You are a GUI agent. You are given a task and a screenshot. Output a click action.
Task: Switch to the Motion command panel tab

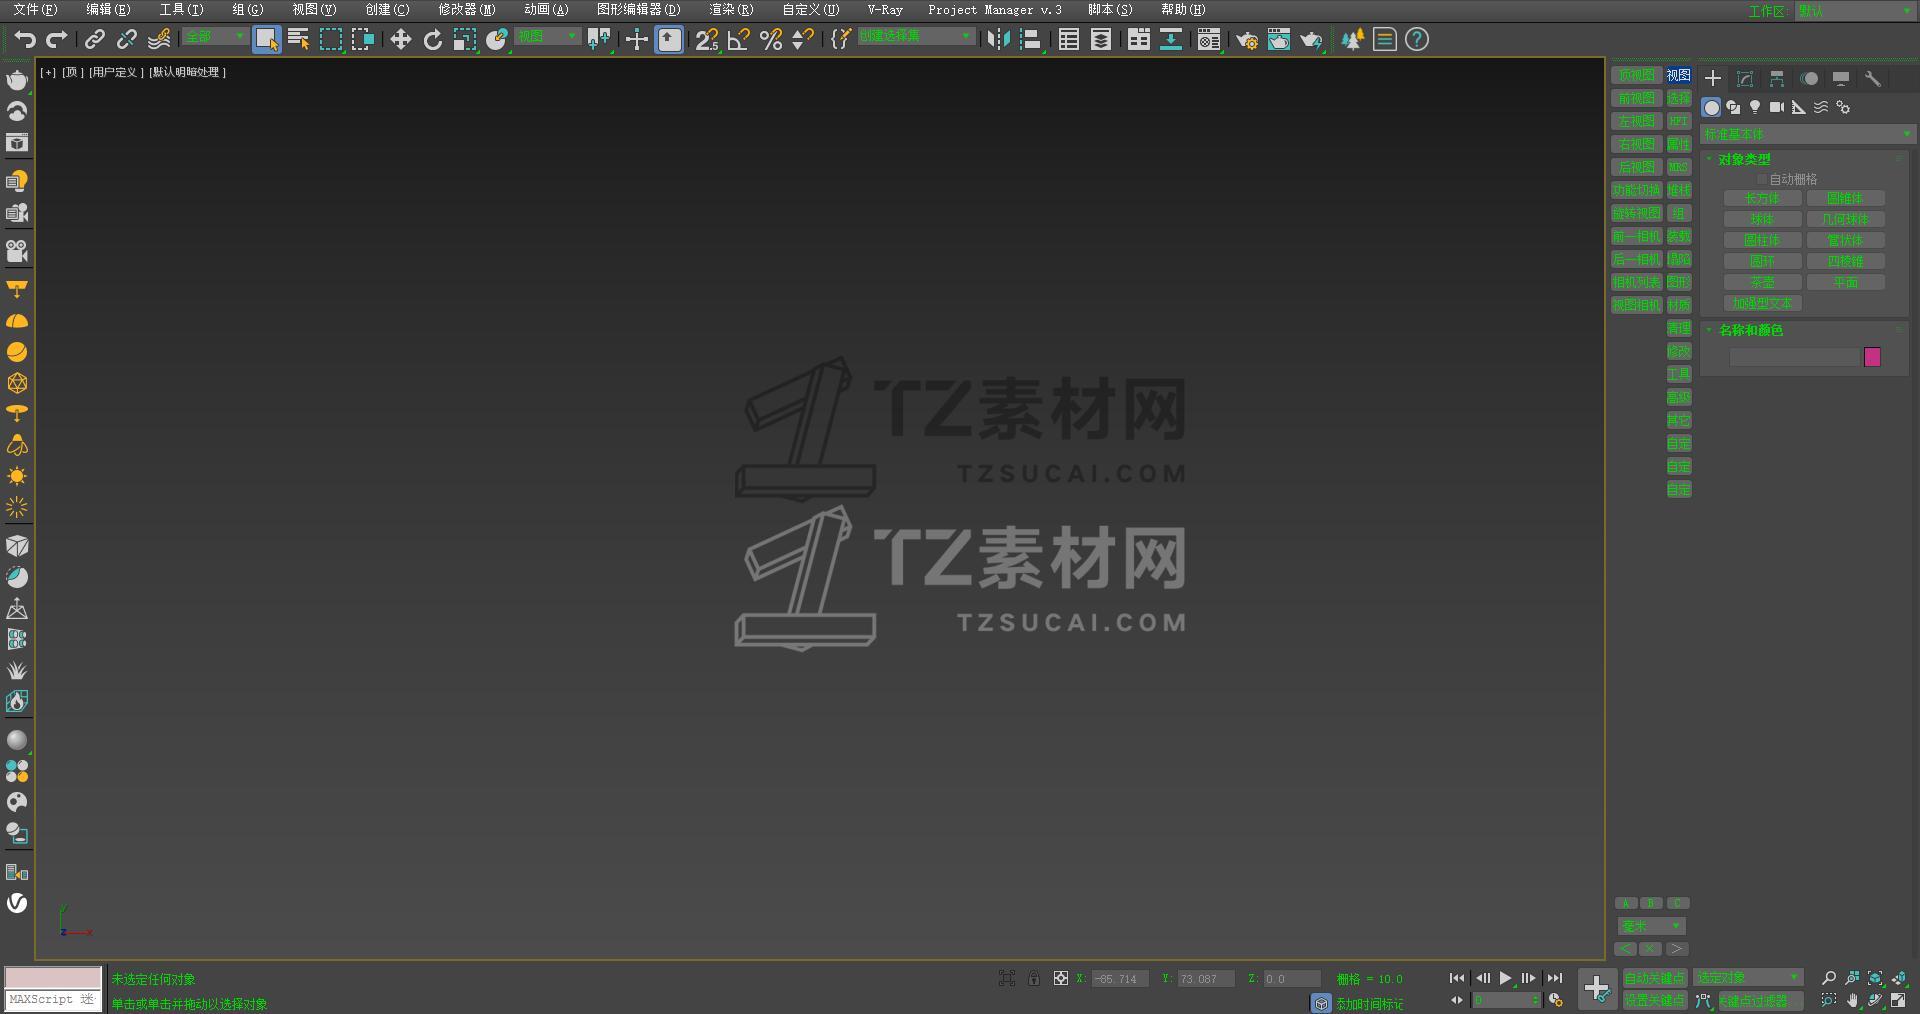click(1809, 78)
